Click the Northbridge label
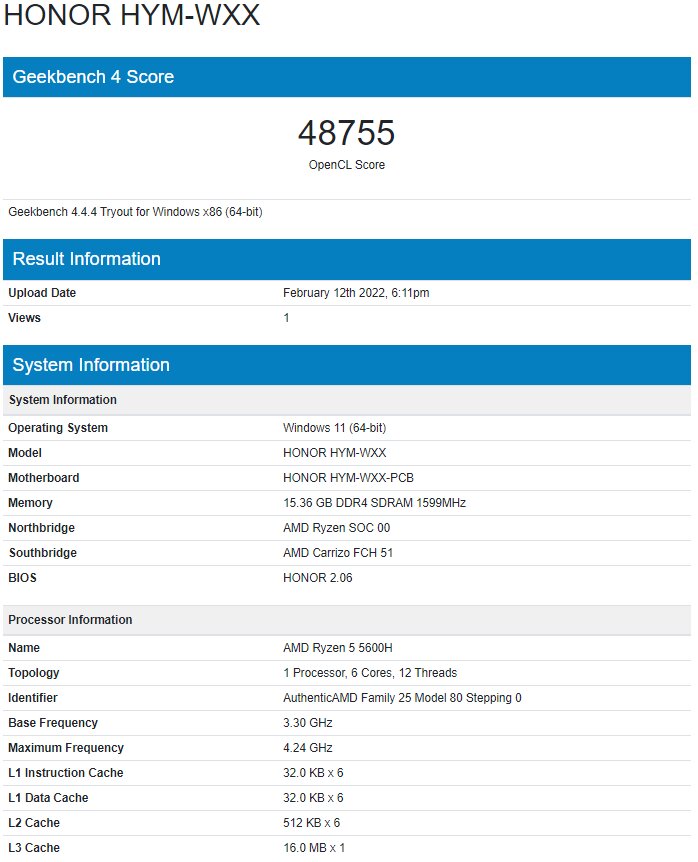This screenshot has width=698, height=862. tap(41, 528)
